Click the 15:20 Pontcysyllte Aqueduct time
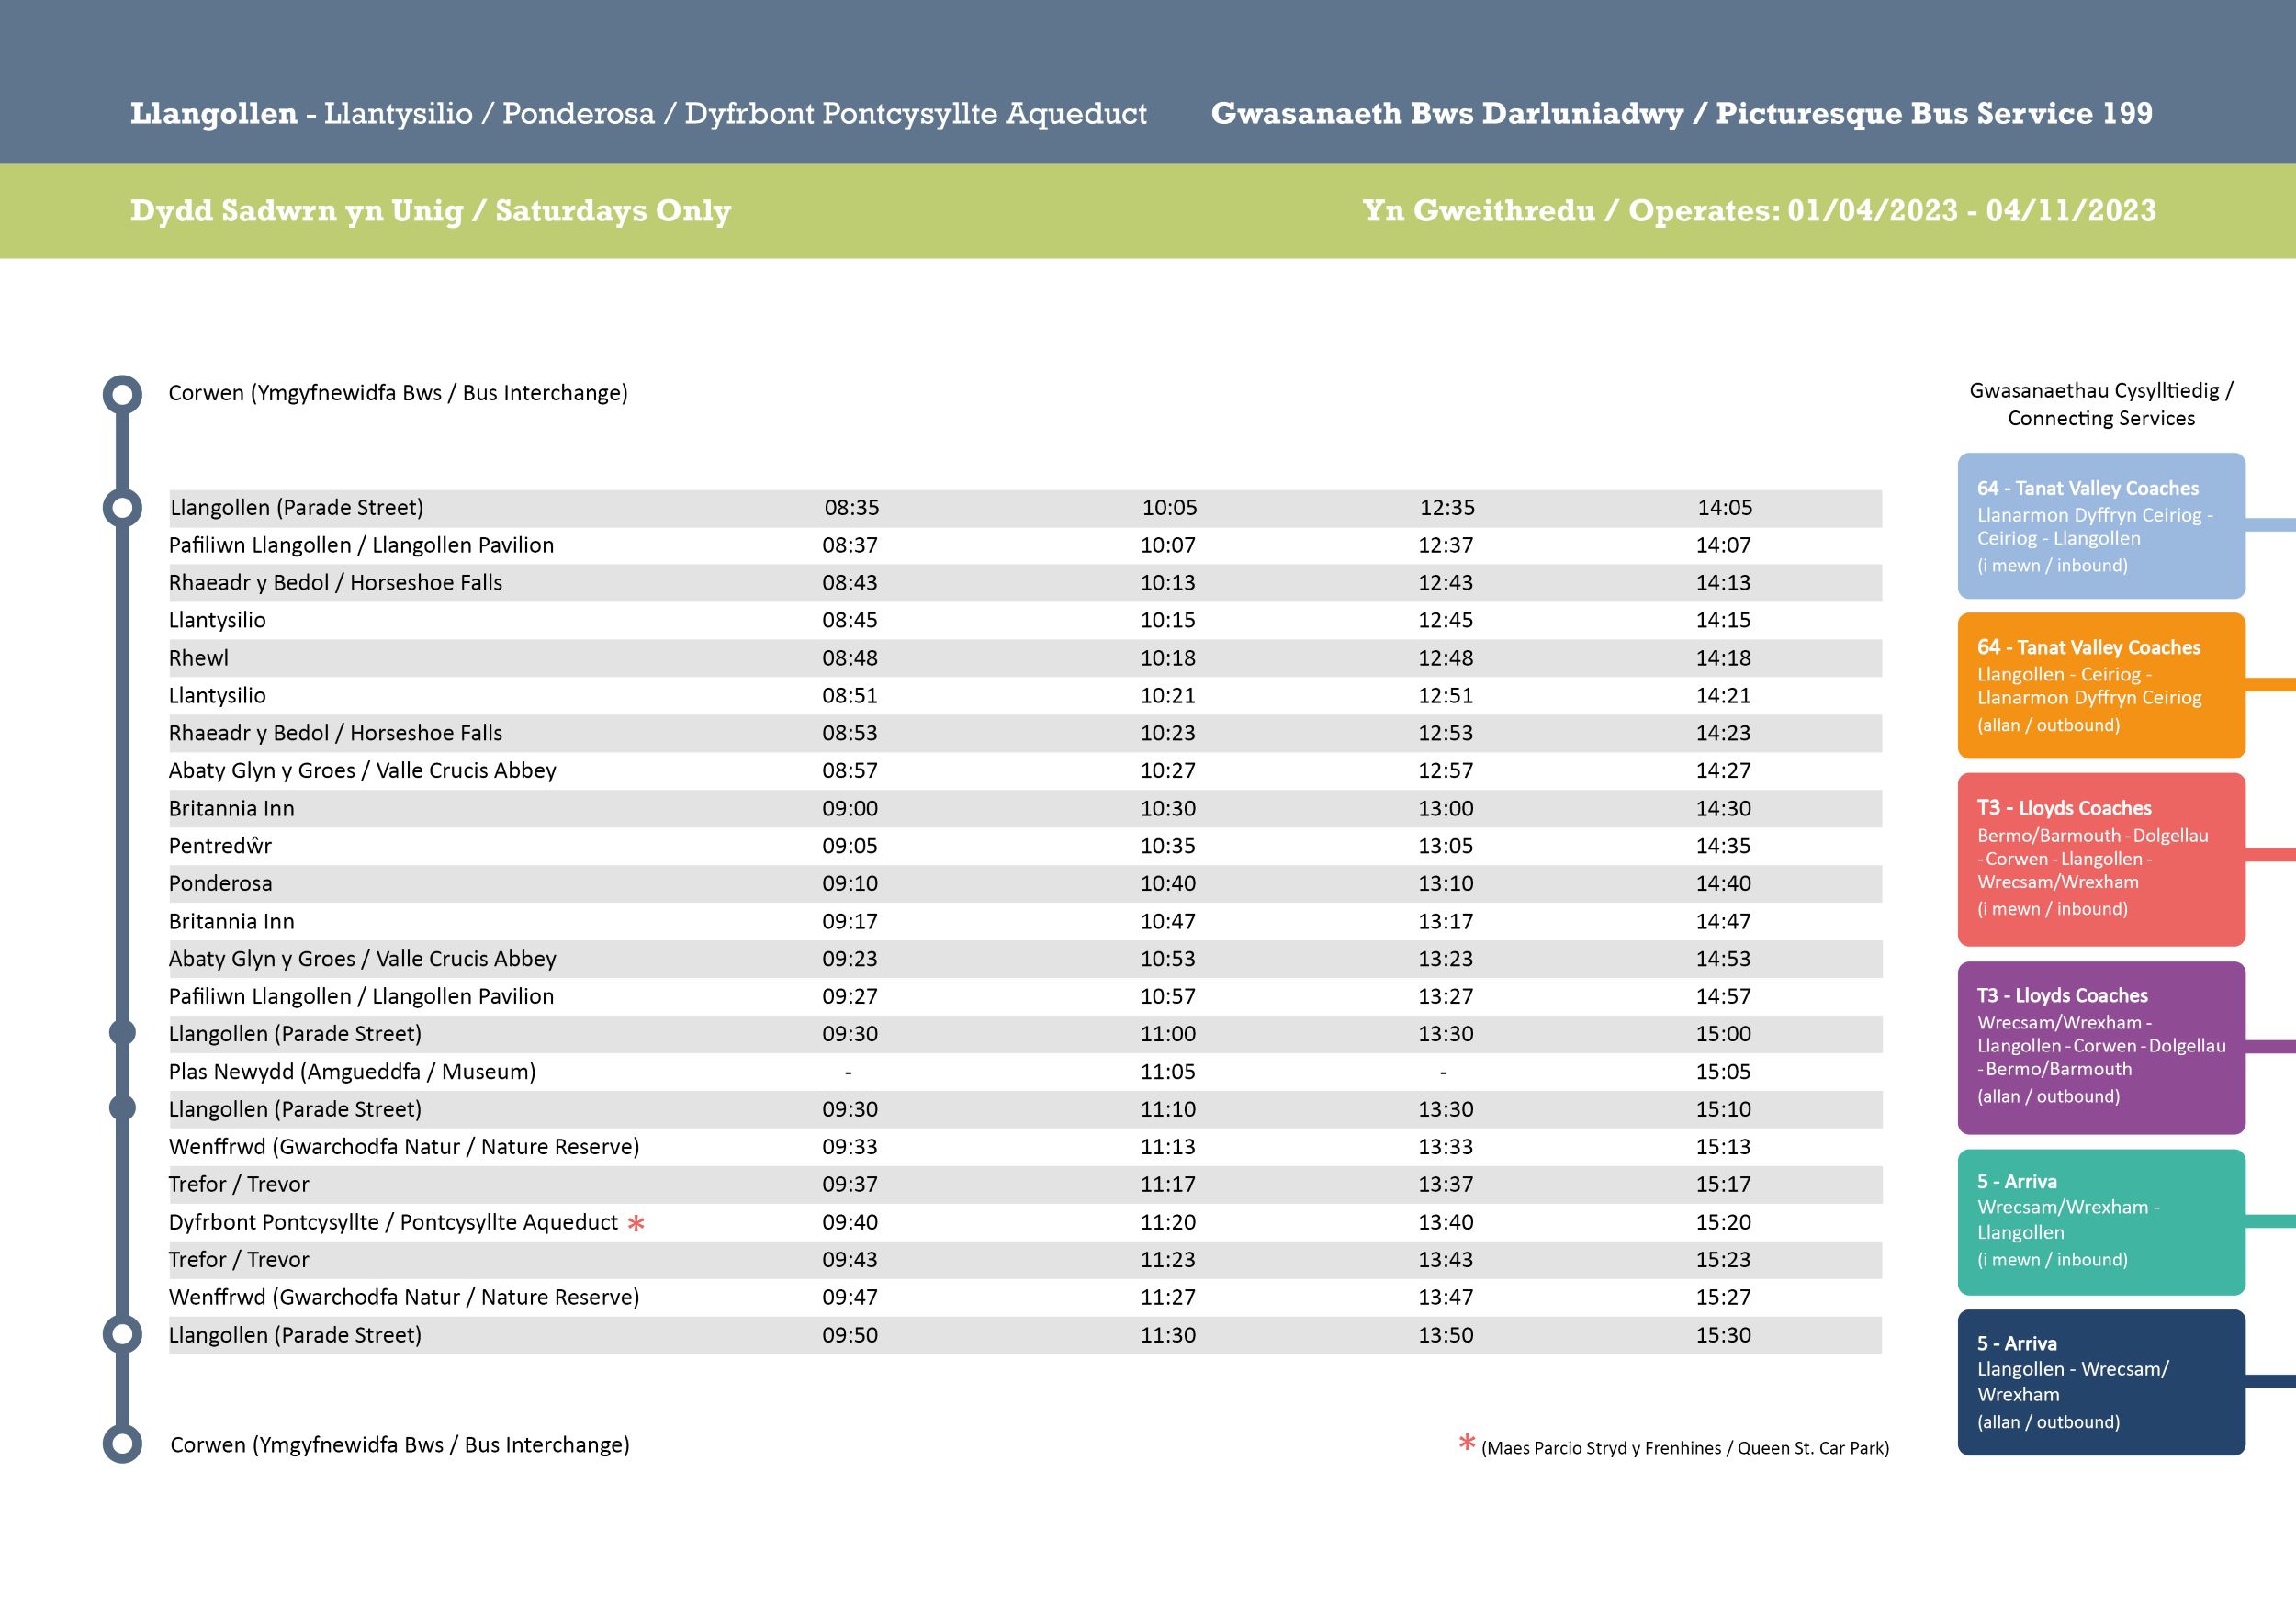This screenshot has width=2296, height=1618. click(x=1723, y=1222)
